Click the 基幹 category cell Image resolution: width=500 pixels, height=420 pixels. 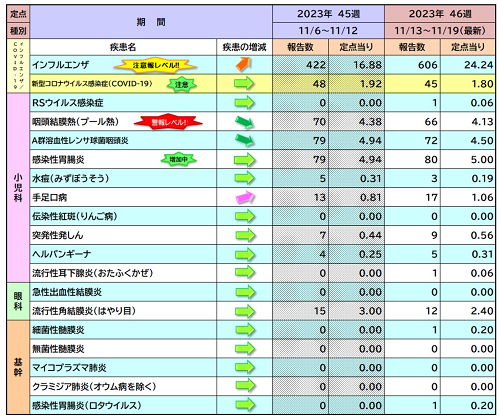click(18, 367)
